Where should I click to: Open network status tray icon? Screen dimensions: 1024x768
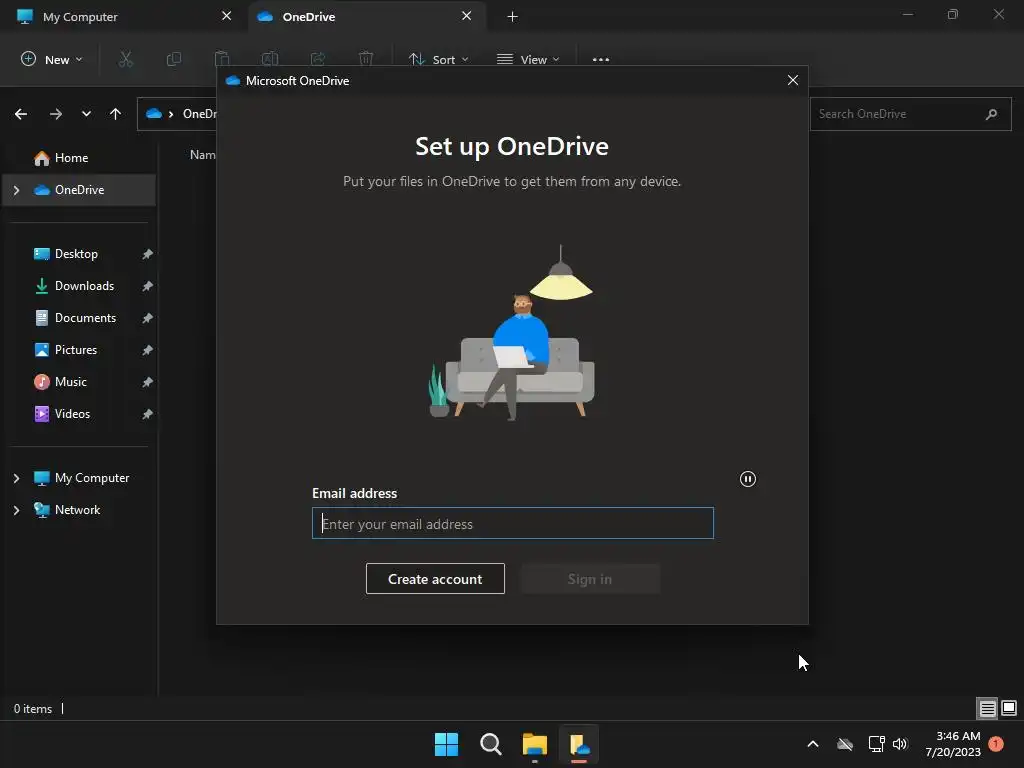tap(876, 744)
